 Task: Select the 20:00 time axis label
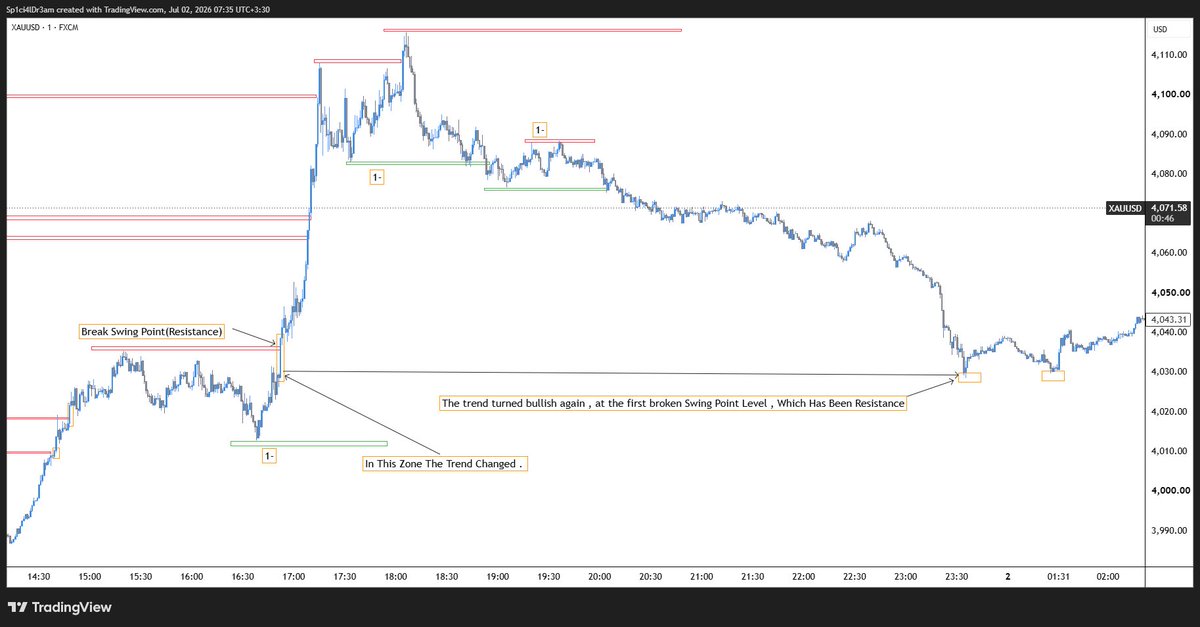tap(599, 577)
